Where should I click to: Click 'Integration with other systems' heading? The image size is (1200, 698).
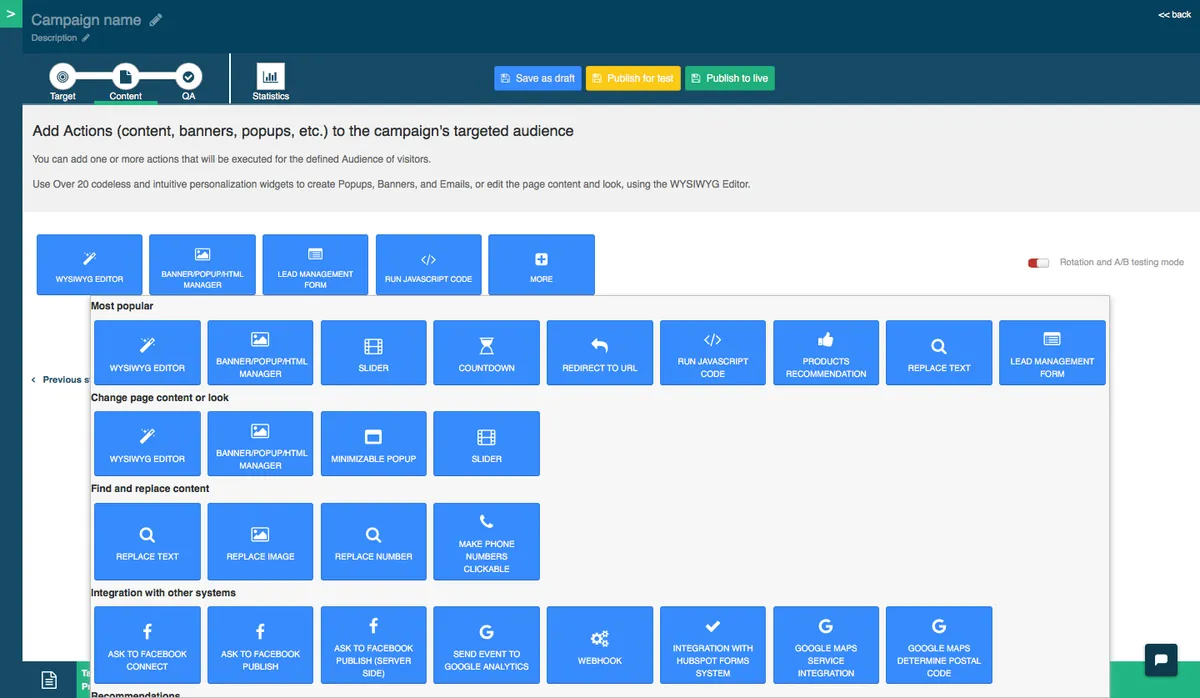pos(163,593)
